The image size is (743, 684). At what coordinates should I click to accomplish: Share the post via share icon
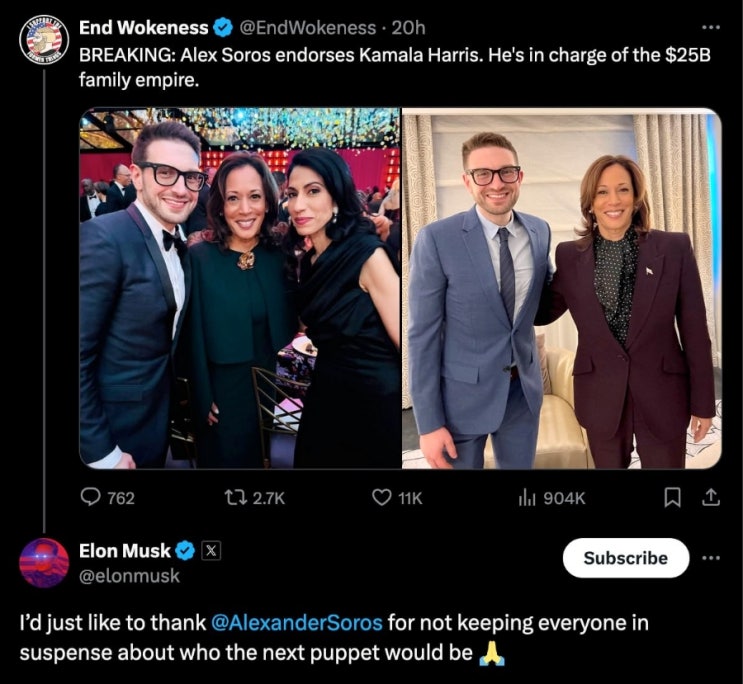712,497
